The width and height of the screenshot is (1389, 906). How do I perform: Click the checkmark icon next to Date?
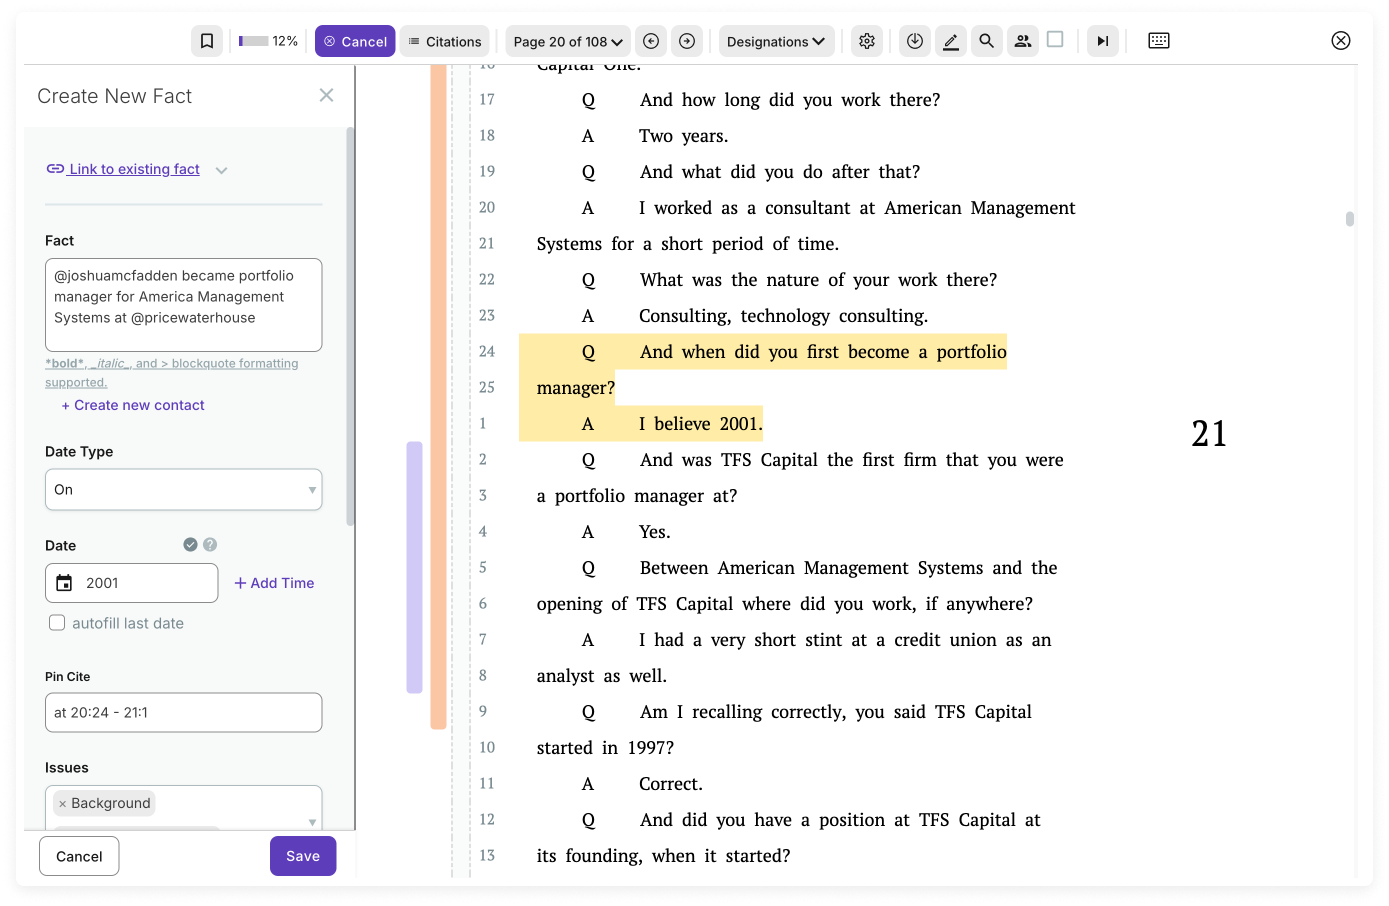tap(190, 544)
